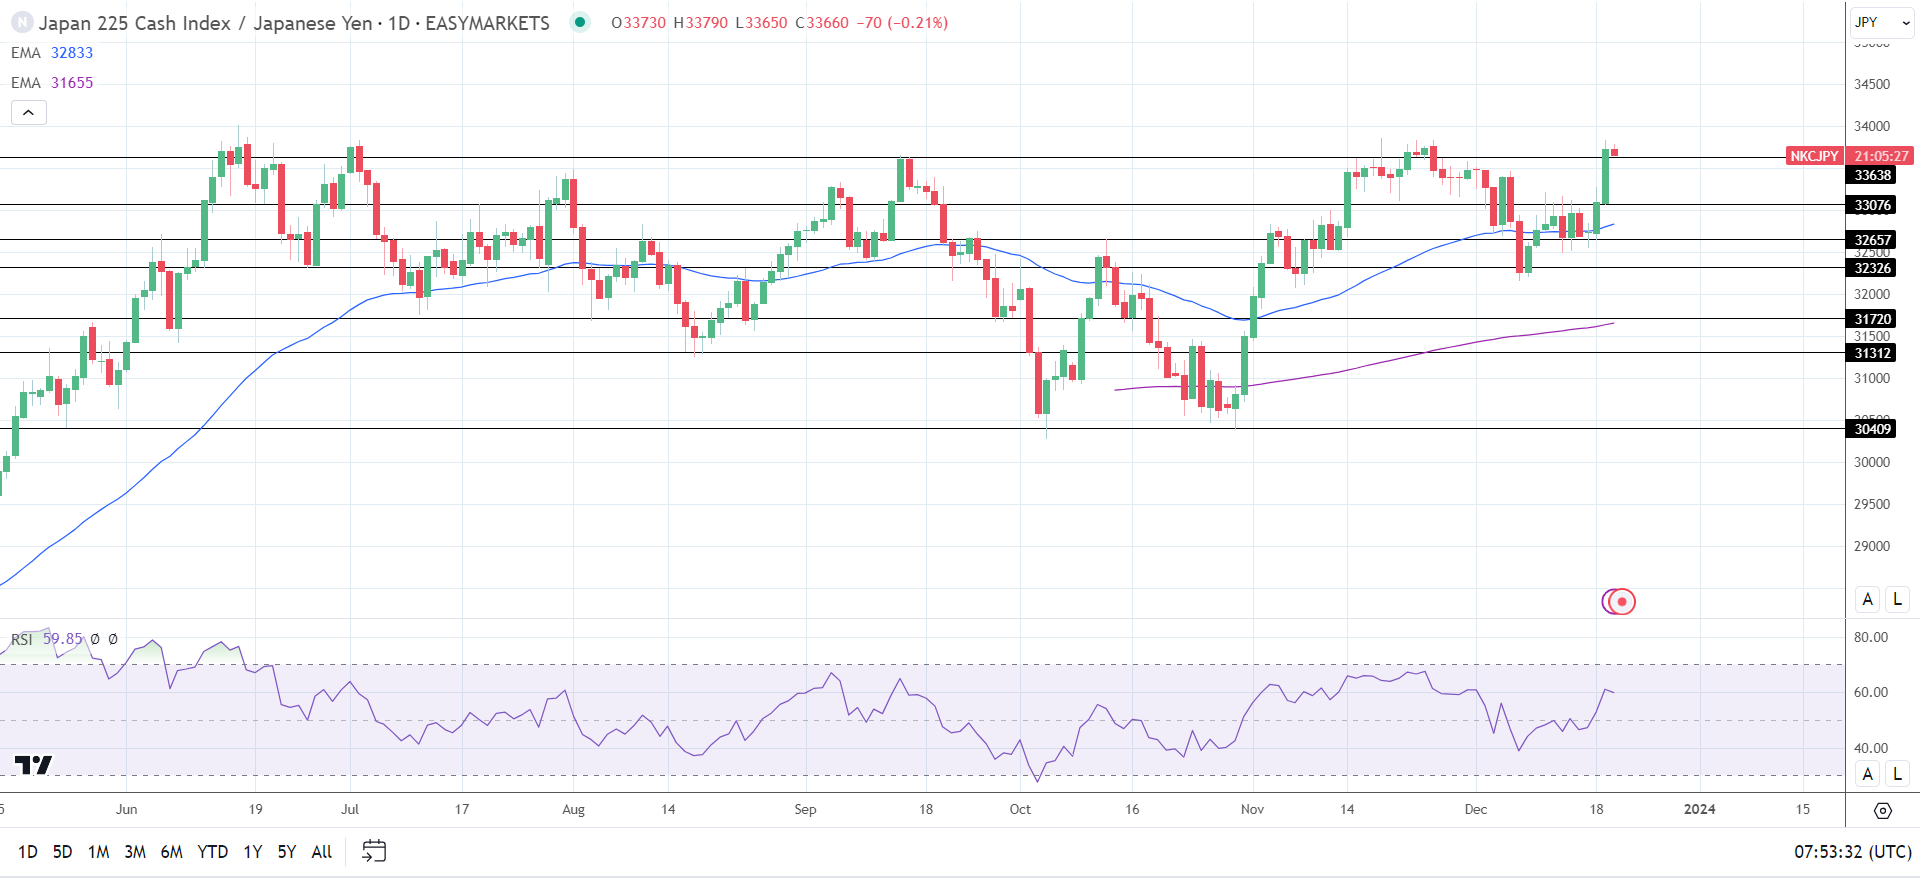Click the L33650 low price readout

[761, 22]
